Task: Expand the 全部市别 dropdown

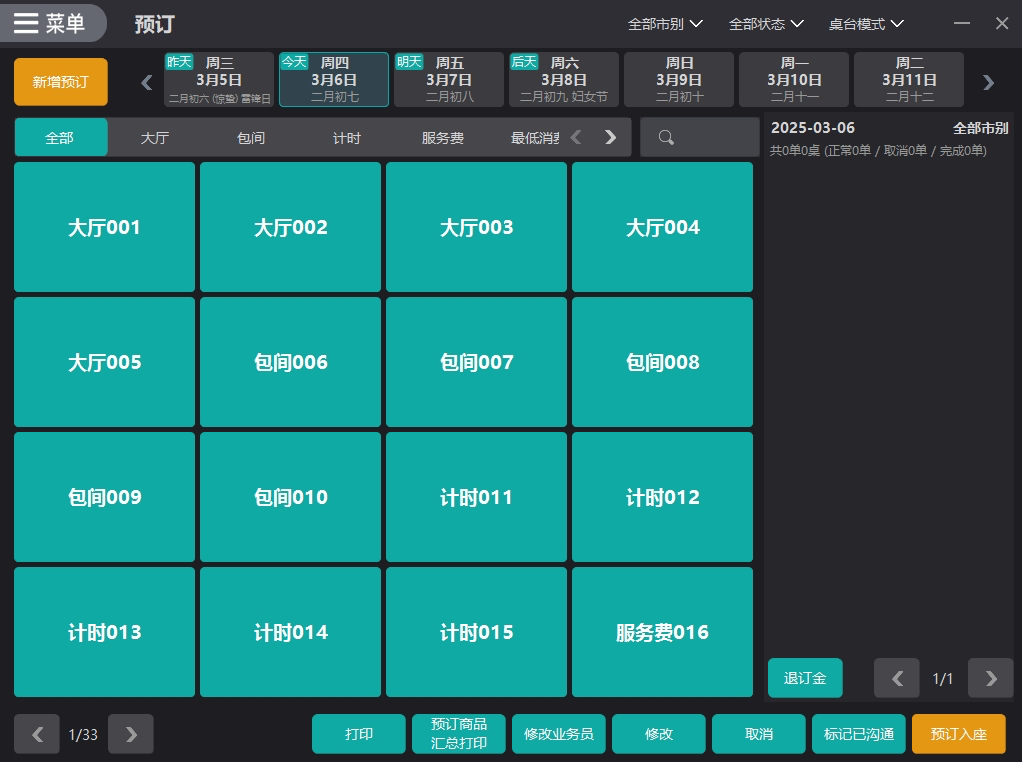Action: point(665,24)
